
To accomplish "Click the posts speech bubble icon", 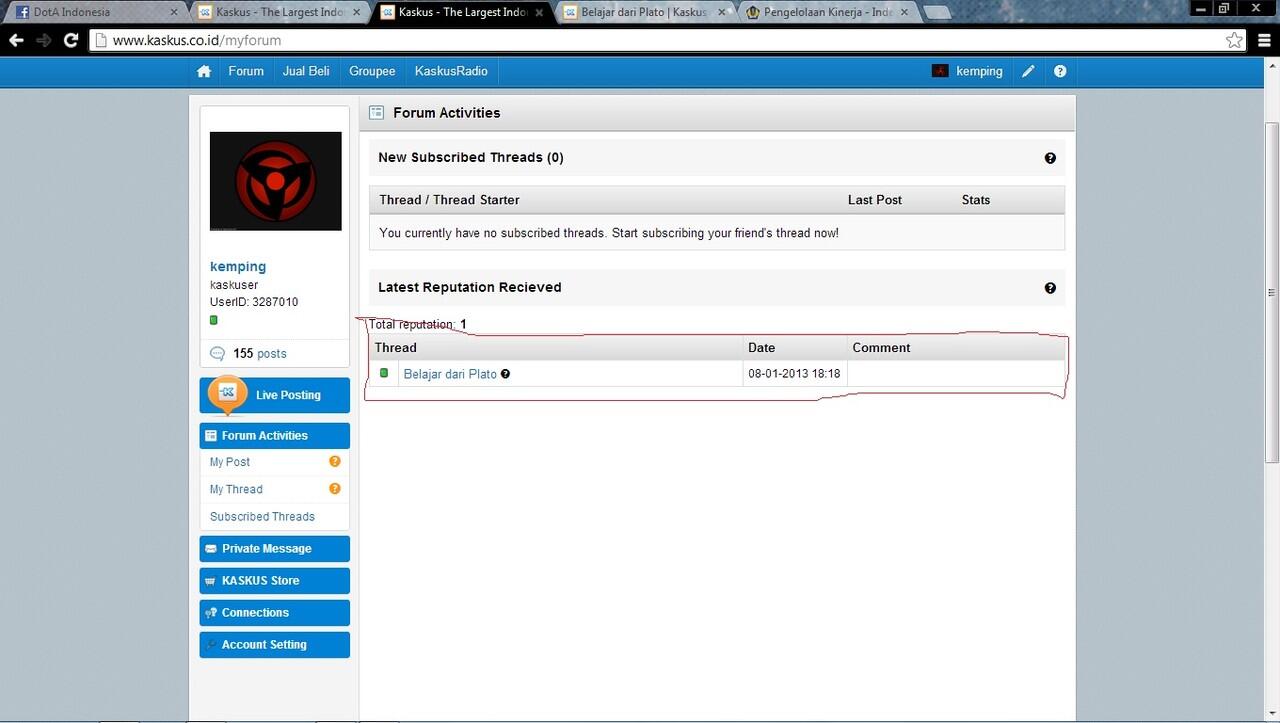I will click(x=217, y=353).
